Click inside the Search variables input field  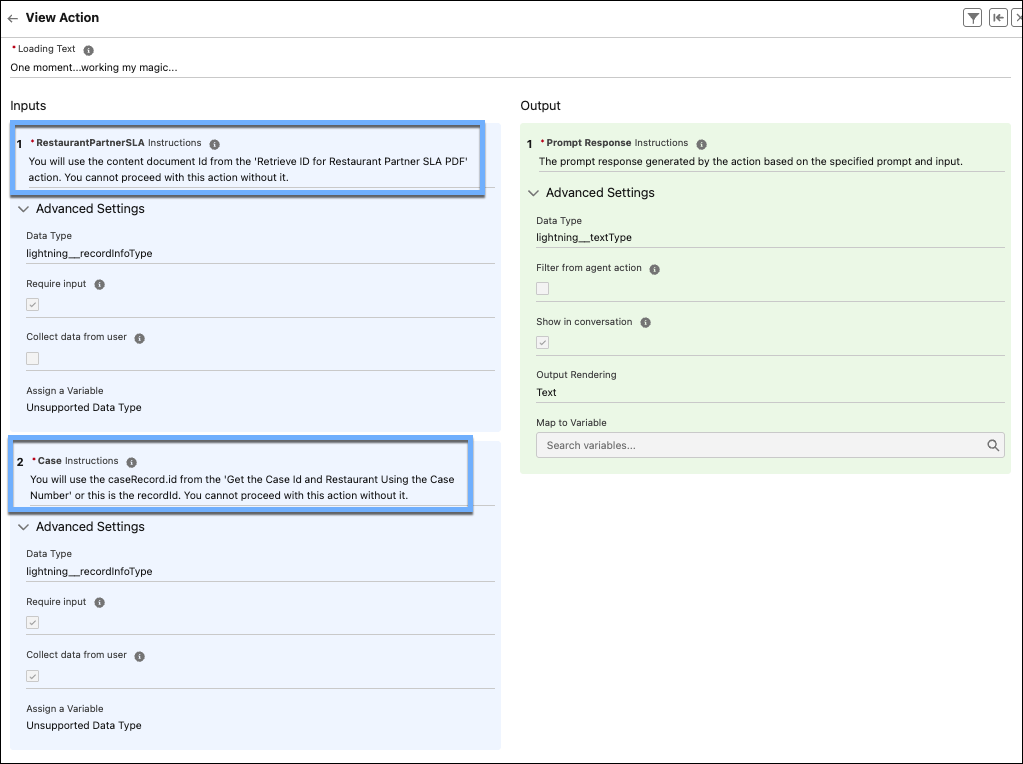click(750, 445)
